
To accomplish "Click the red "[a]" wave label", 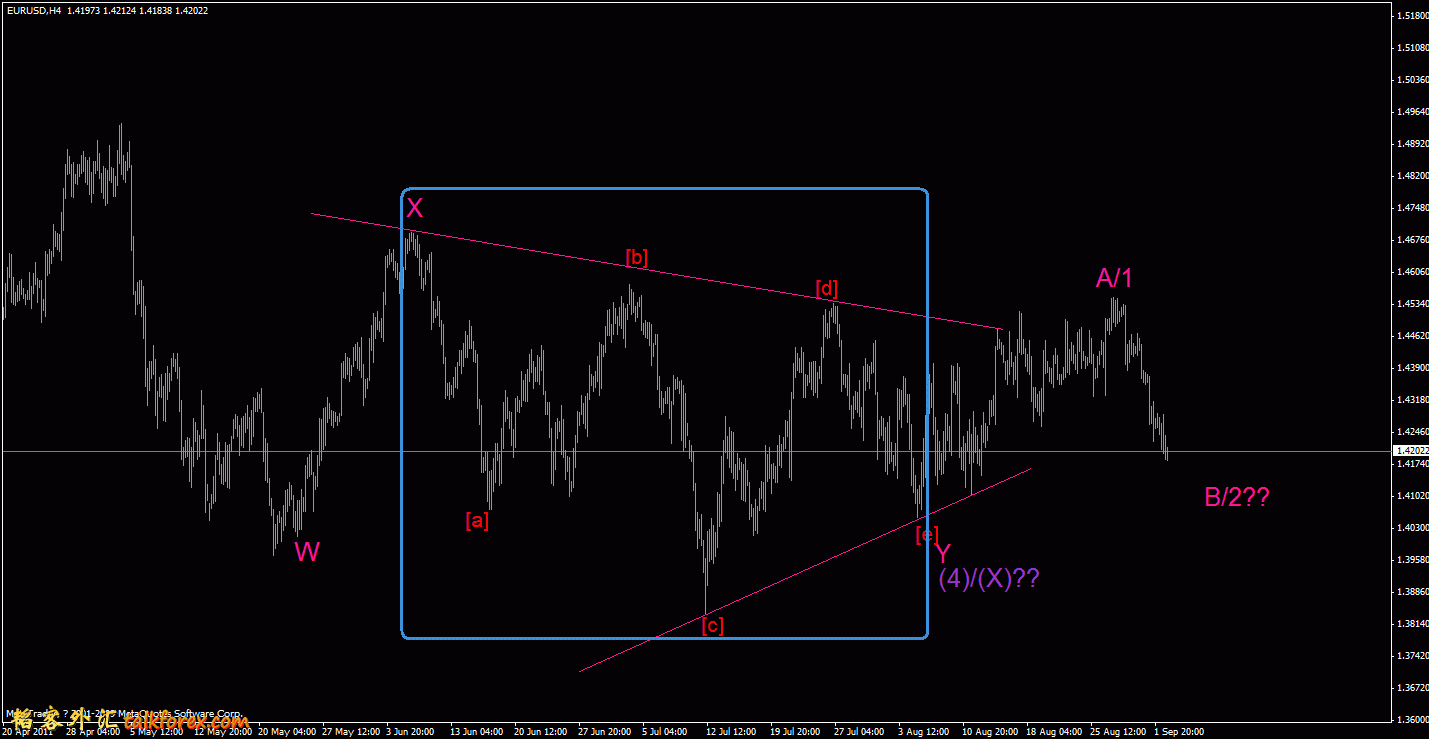I will click(x=477, y=520).
